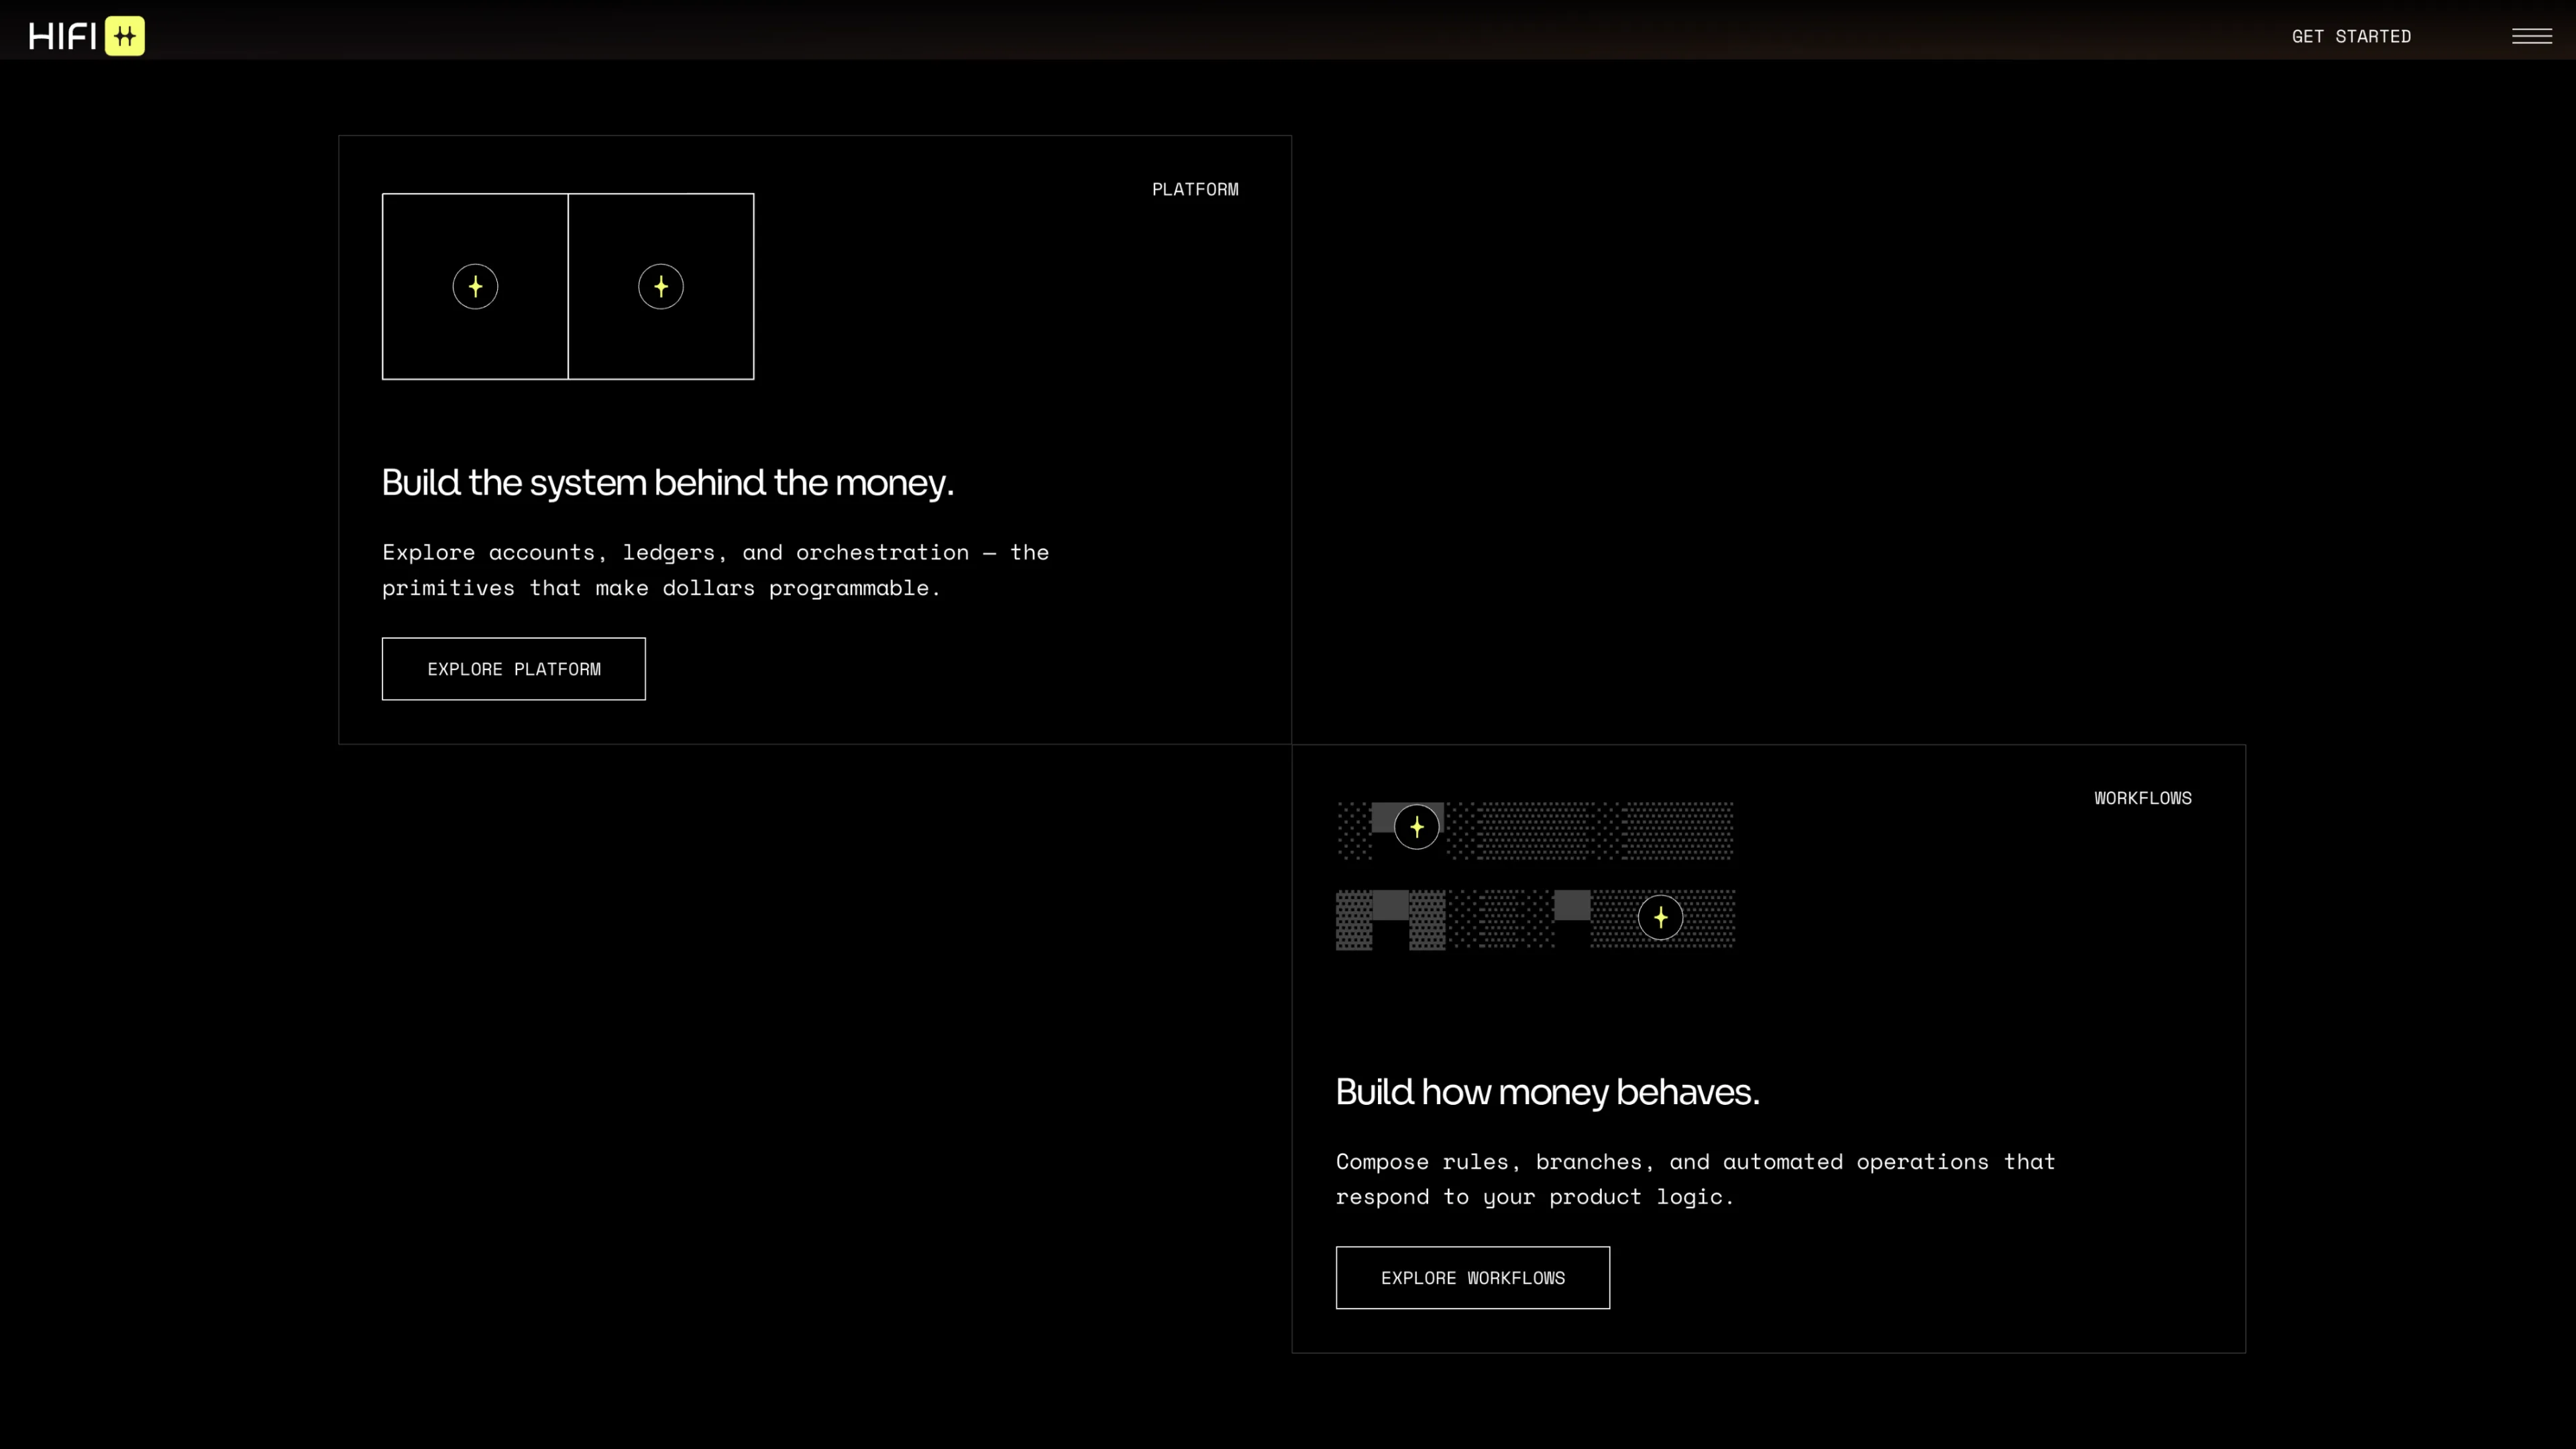Select the sparkle node on the top dotted workflow row
This screenshot has width=2576, height=1449.
(x=1416, y=827)
